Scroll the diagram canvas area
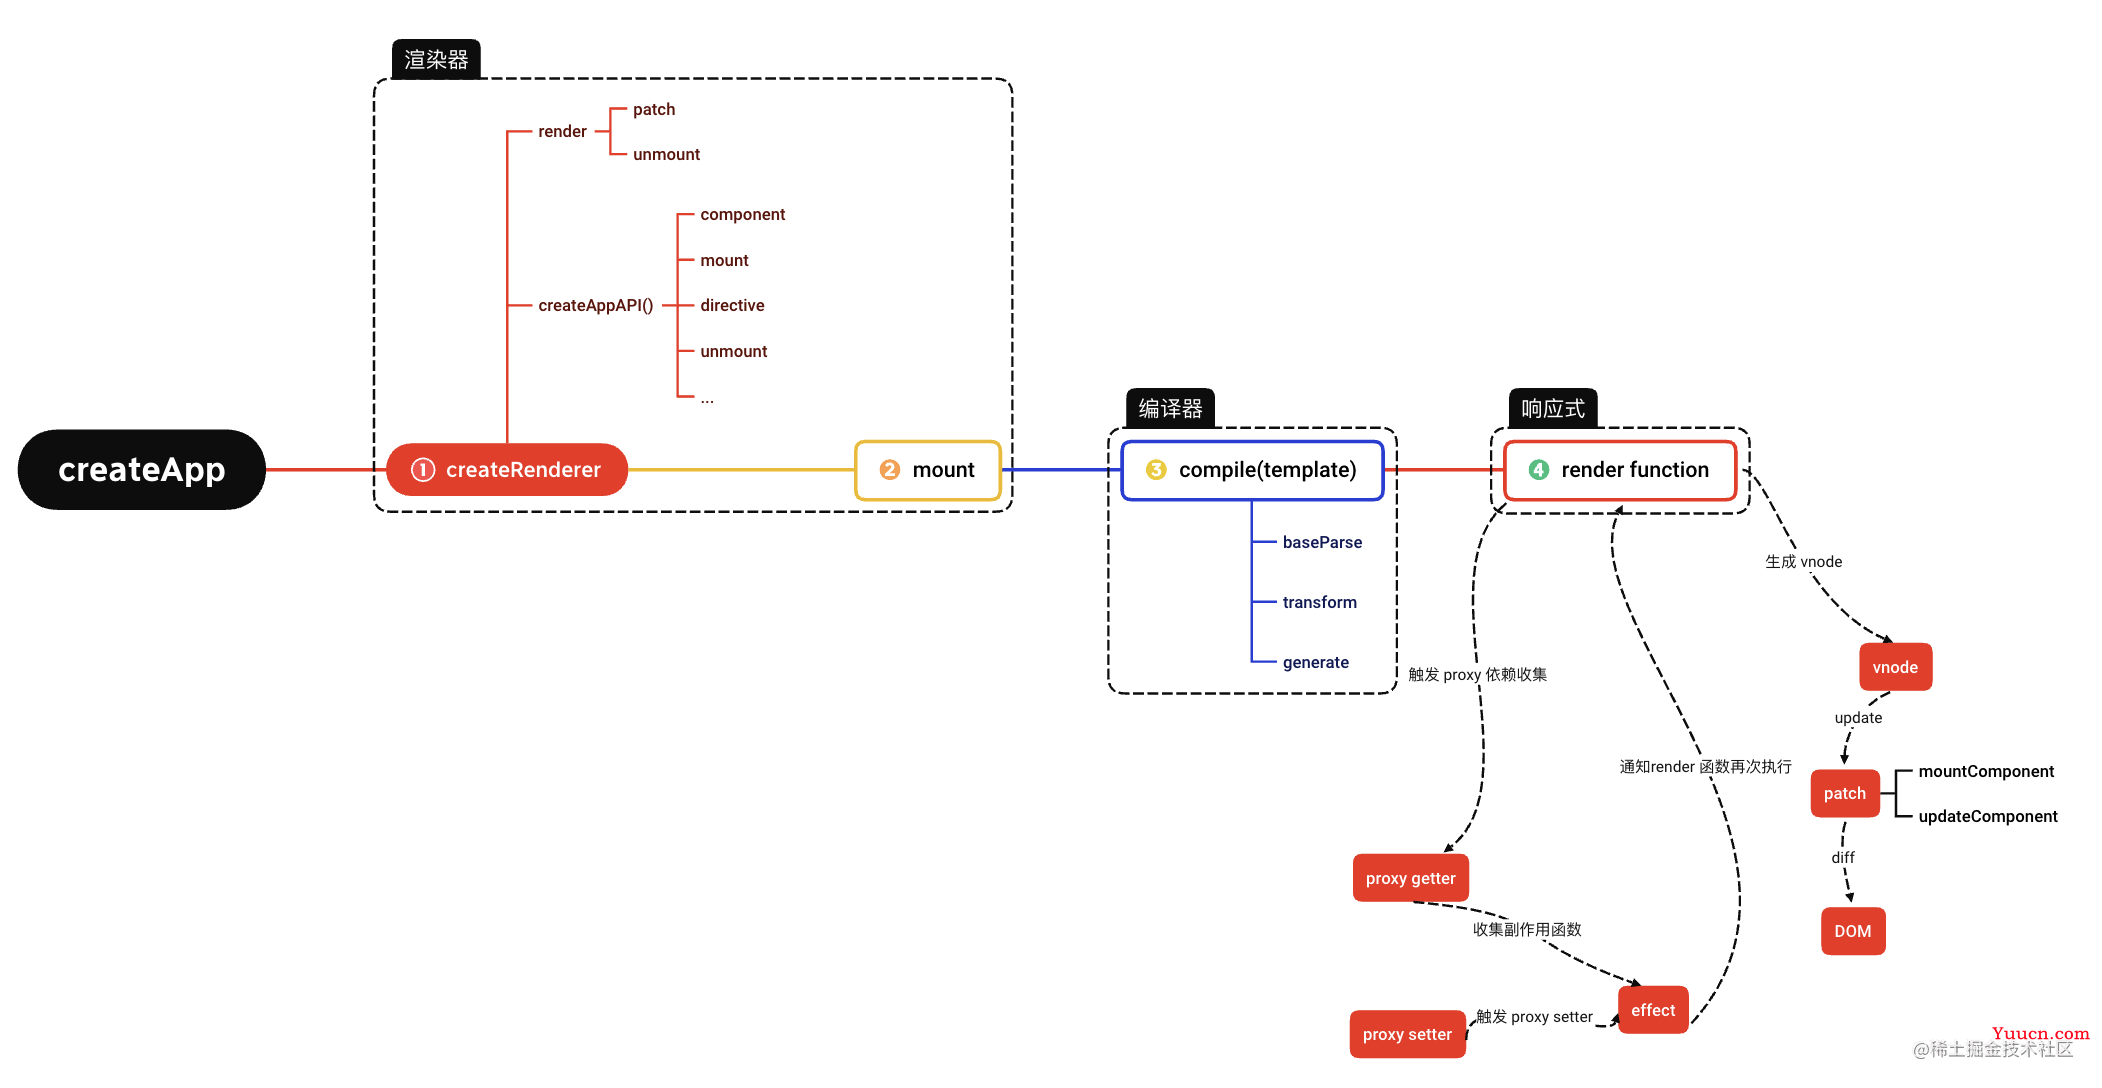The image size is (2102, 1088). click(1050, 544)
